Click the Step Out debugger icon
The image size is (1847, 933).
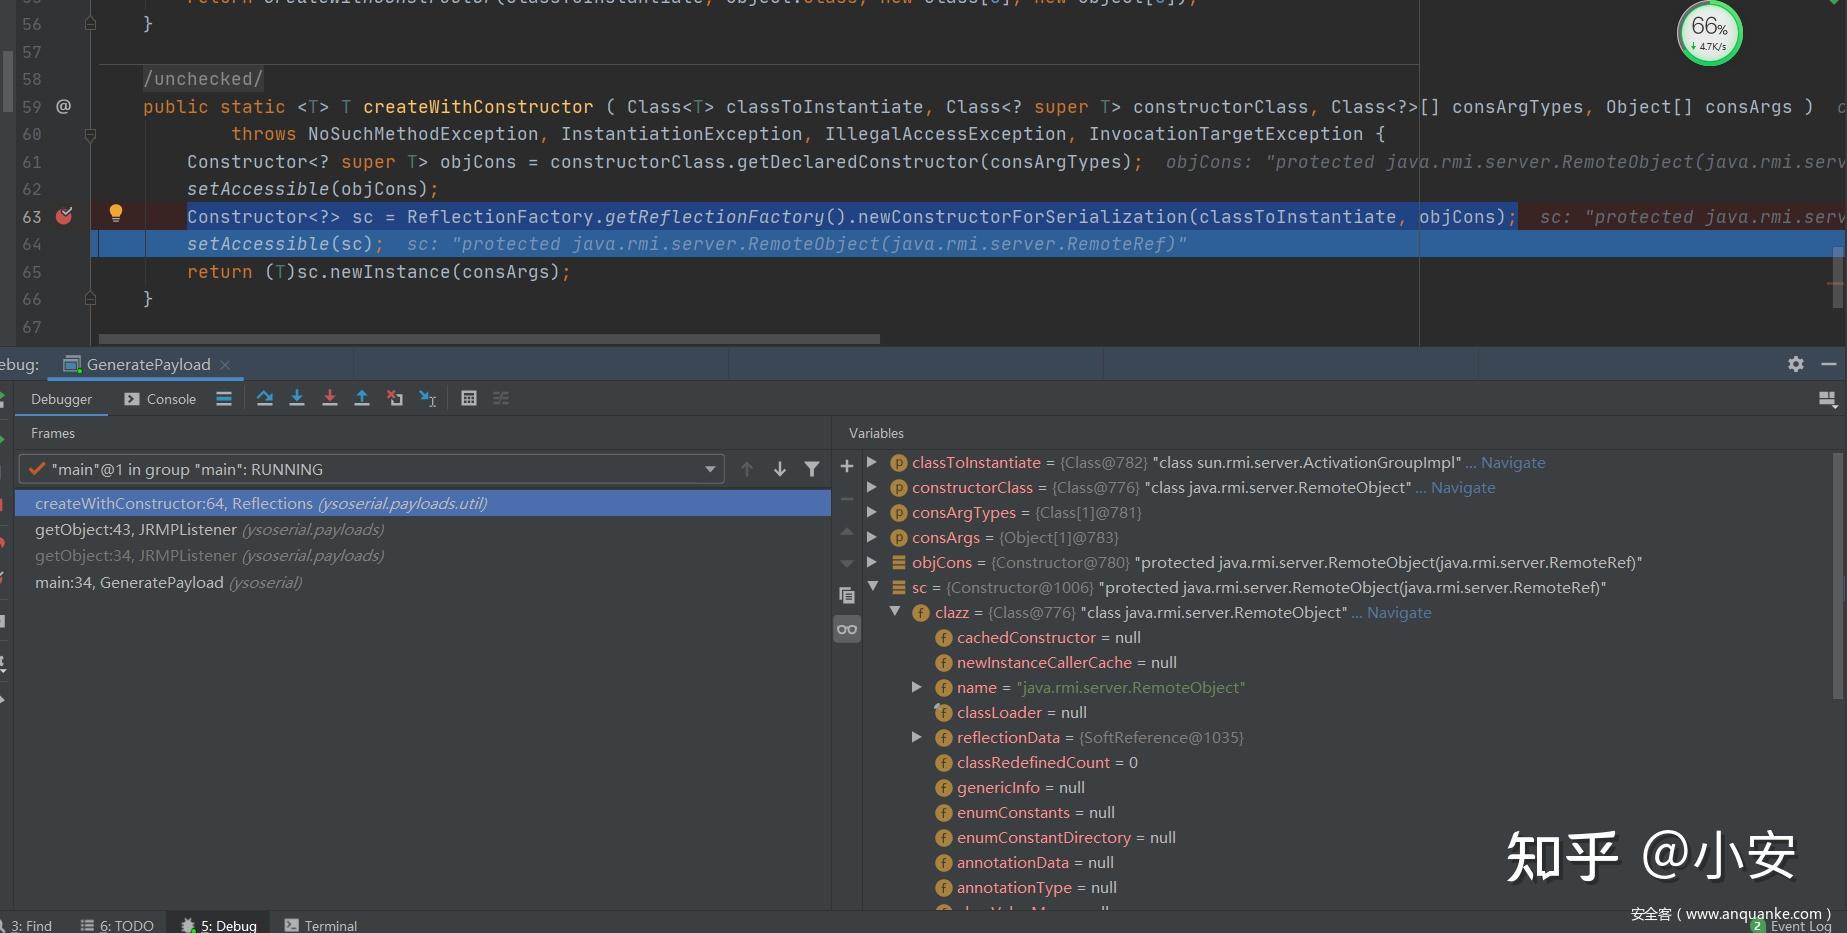tap(362, 398)
